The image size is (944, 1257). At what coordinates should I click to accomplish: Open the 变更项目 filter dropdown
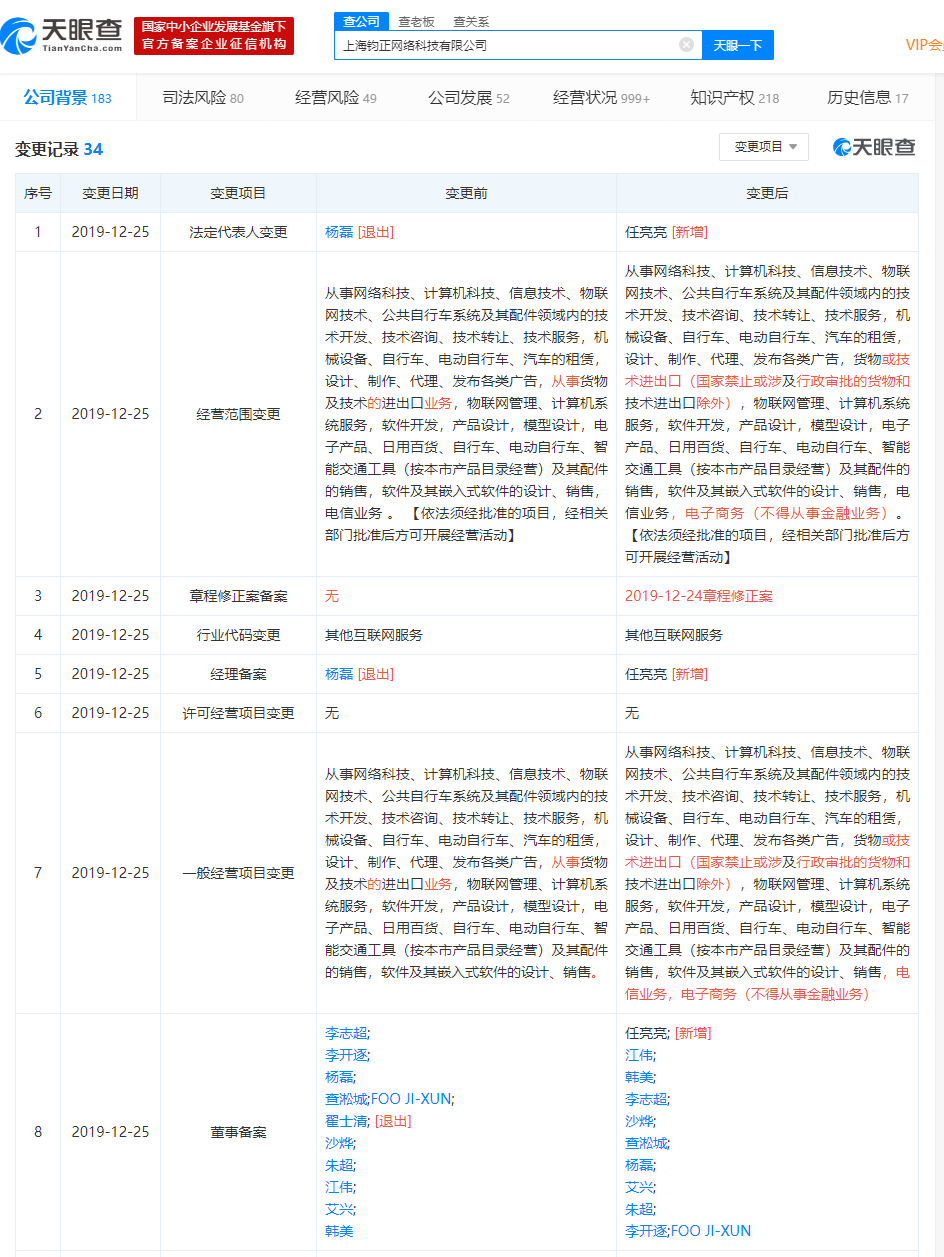click(x=764, y=146)
